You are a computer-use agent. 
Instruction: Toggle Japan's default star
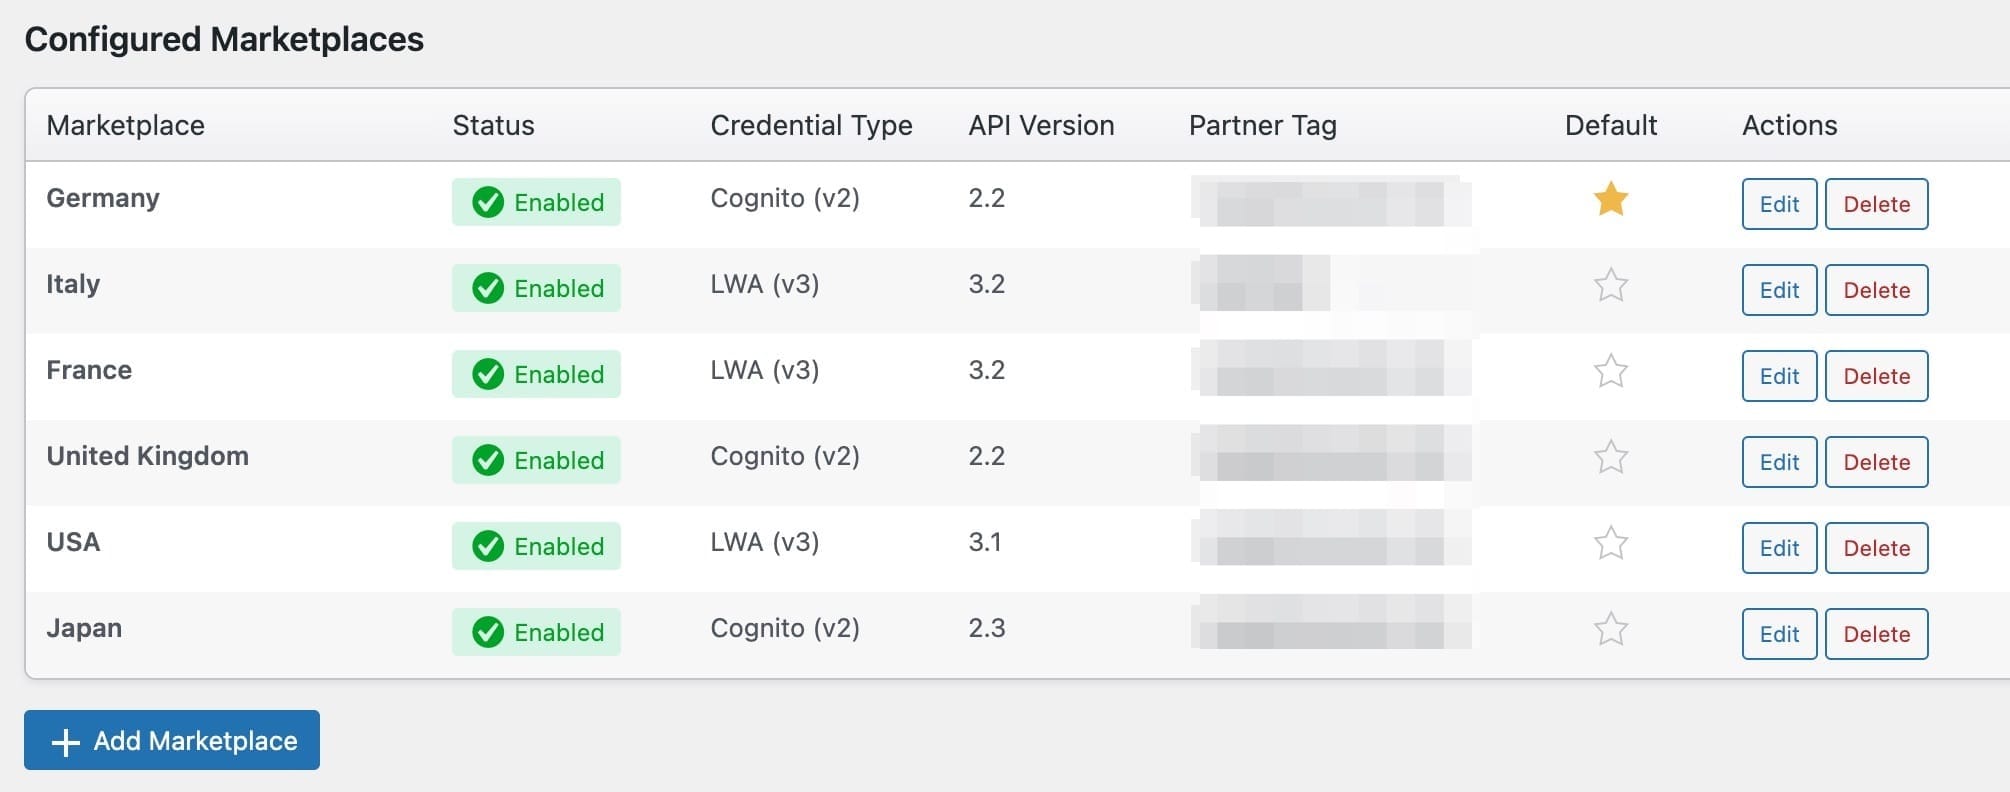tap(1610, 631)
